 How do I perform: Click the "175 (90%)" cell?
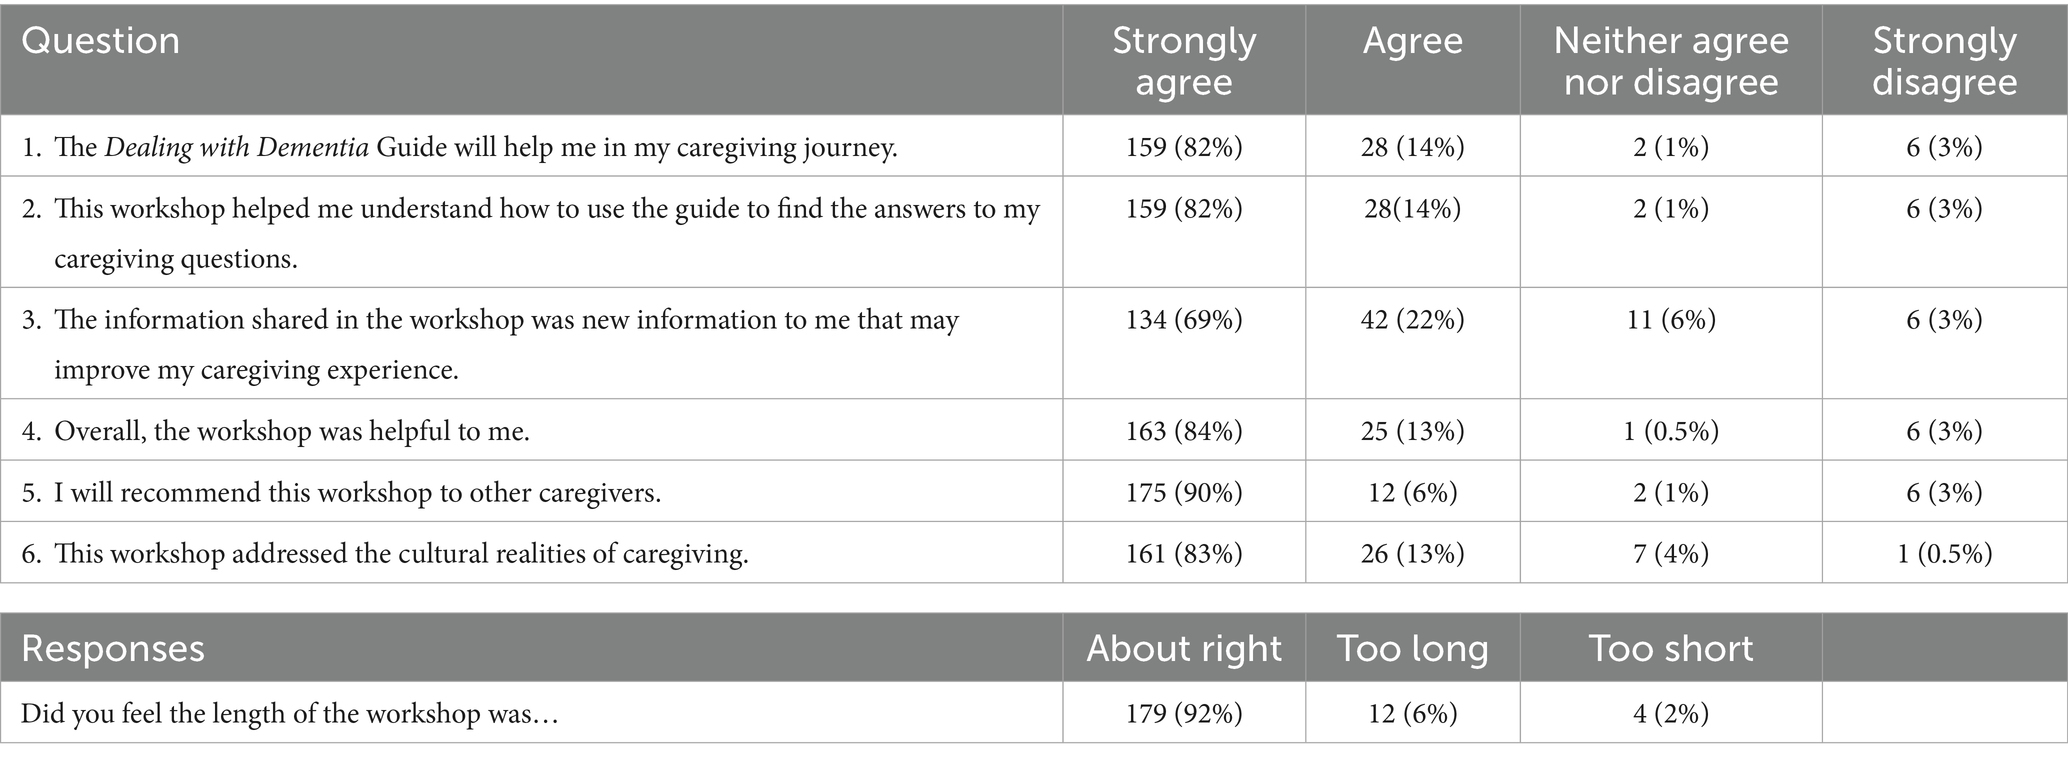1184,493
